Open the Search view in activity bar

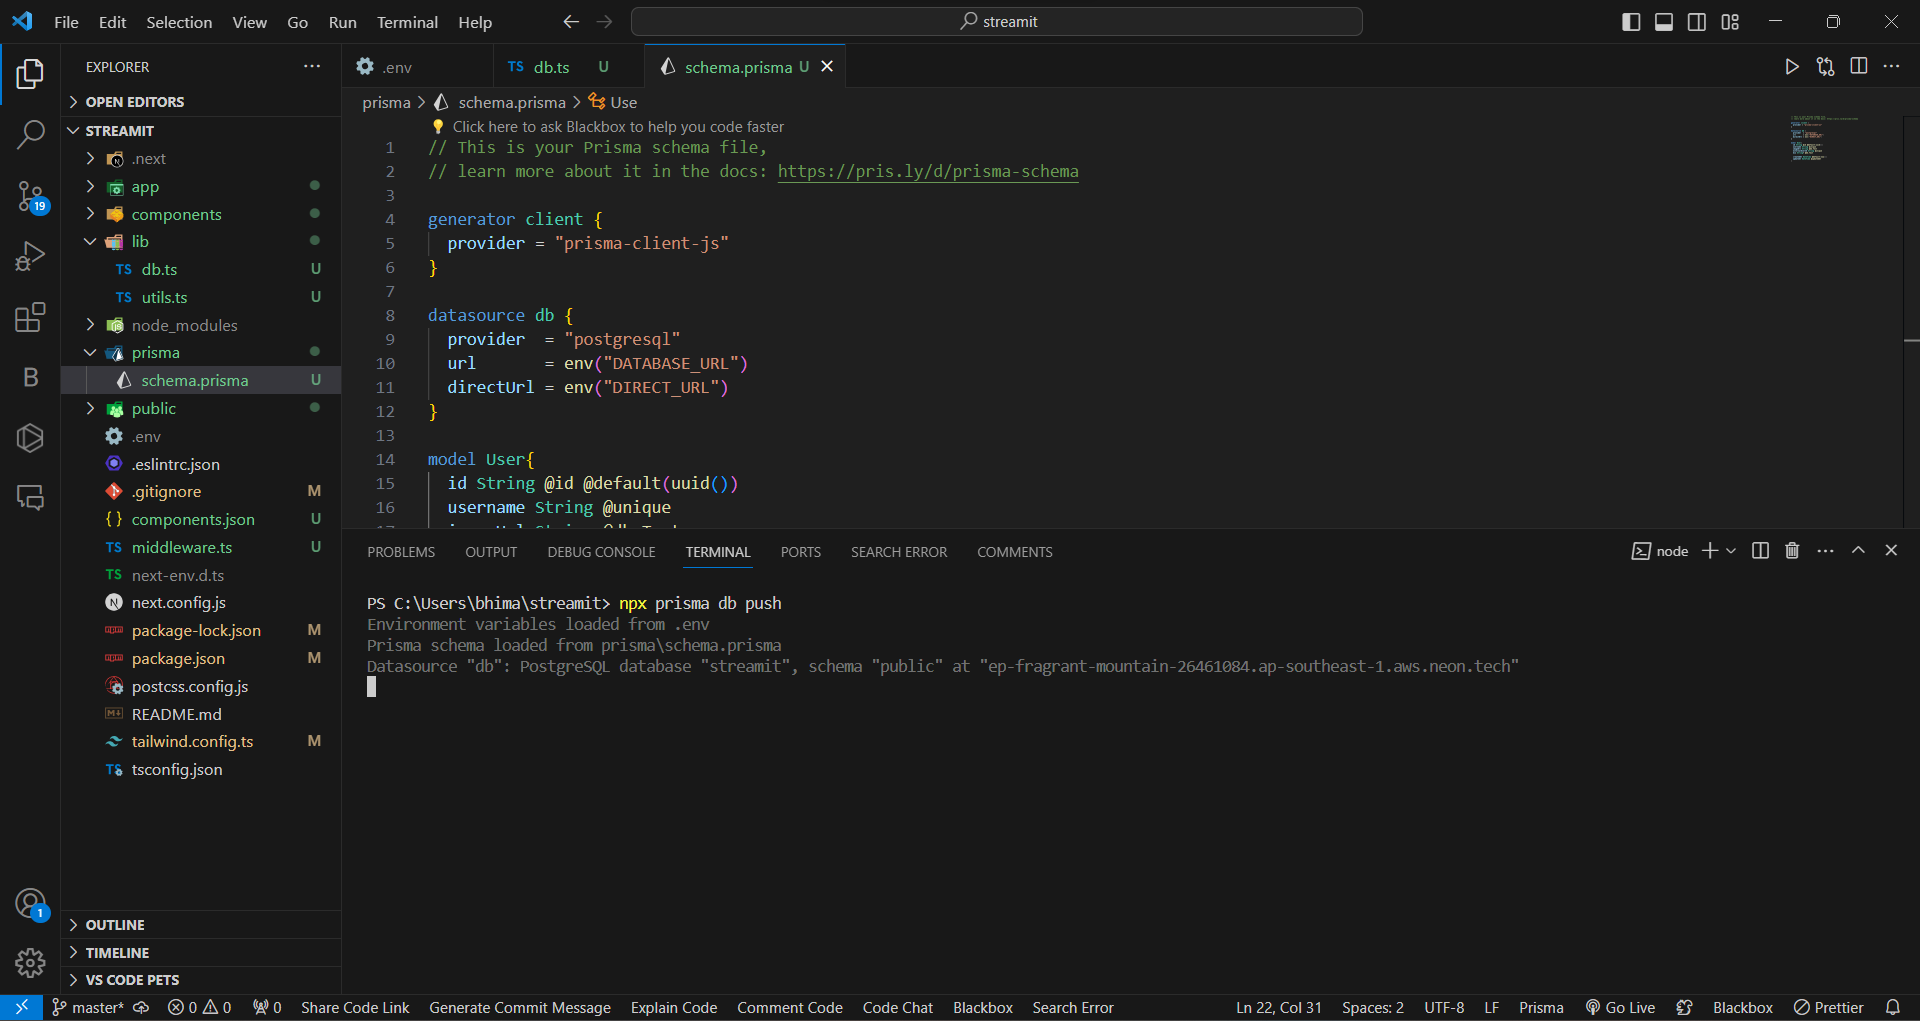tap(30, 134)
